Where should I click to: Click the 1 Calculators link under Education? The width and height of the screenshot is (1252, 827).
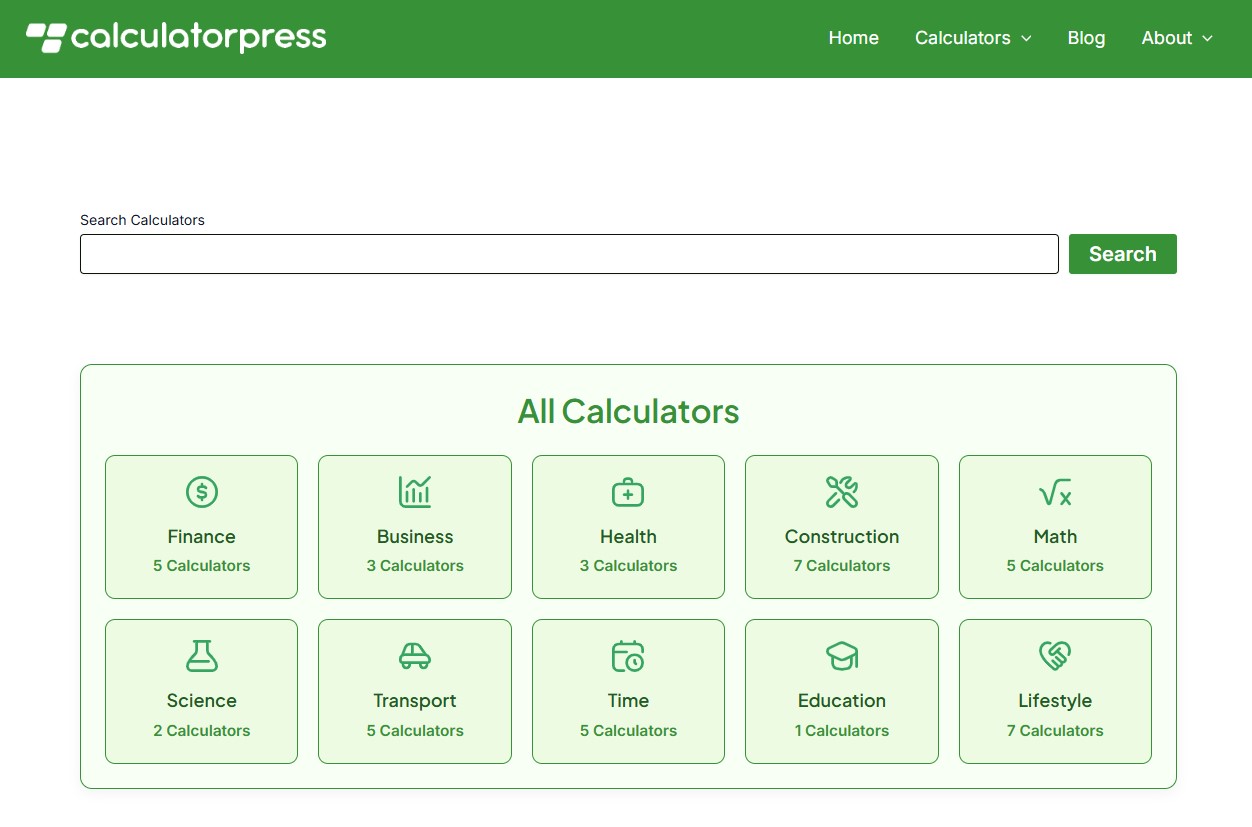pos(842,731)
